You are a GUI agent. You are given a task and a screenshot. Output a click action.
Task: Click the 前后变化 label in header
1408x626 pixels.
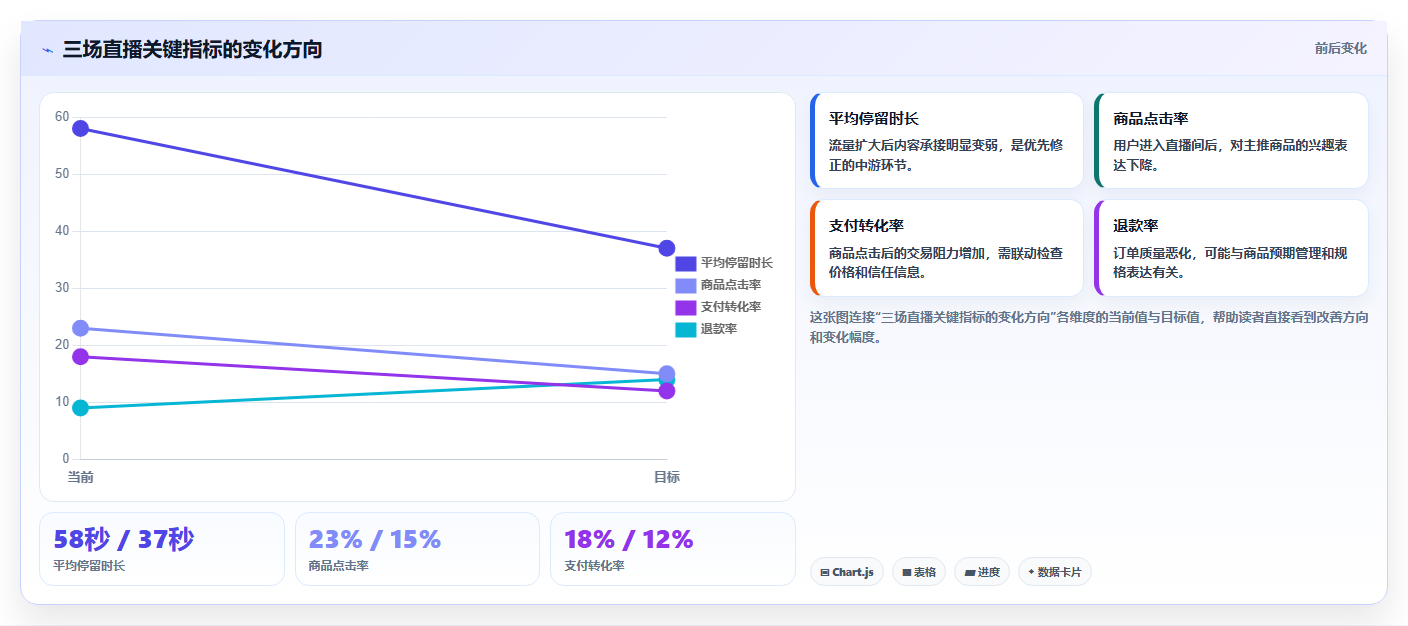(x=1340, y=48)
